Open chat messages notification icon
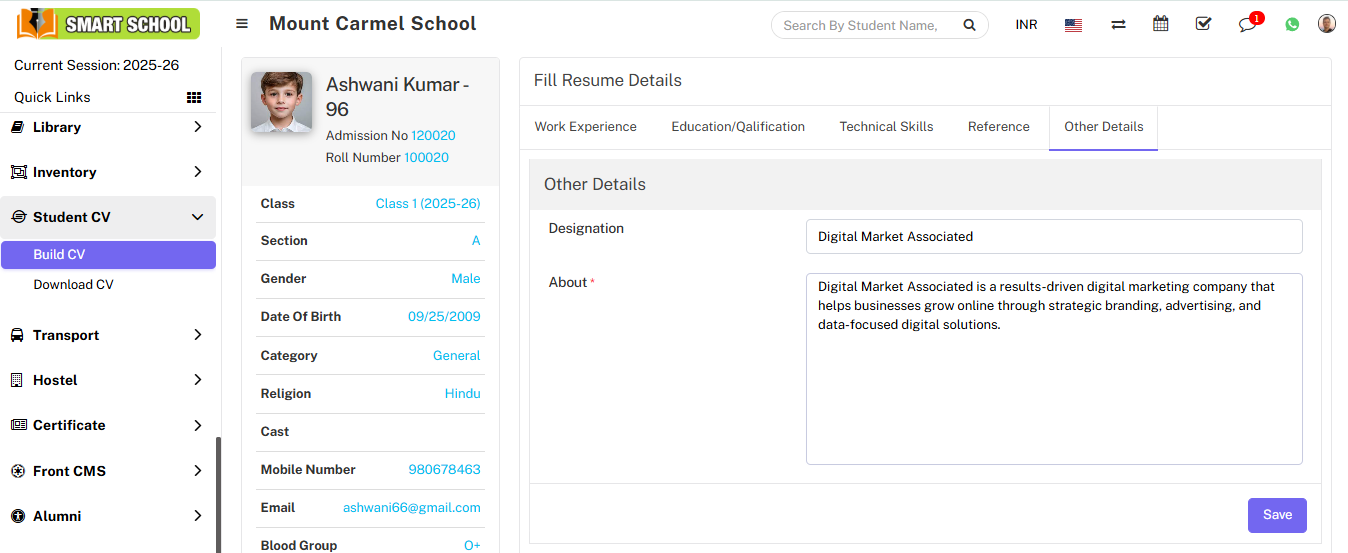 pyautogui.click(x=1247, y=25)
